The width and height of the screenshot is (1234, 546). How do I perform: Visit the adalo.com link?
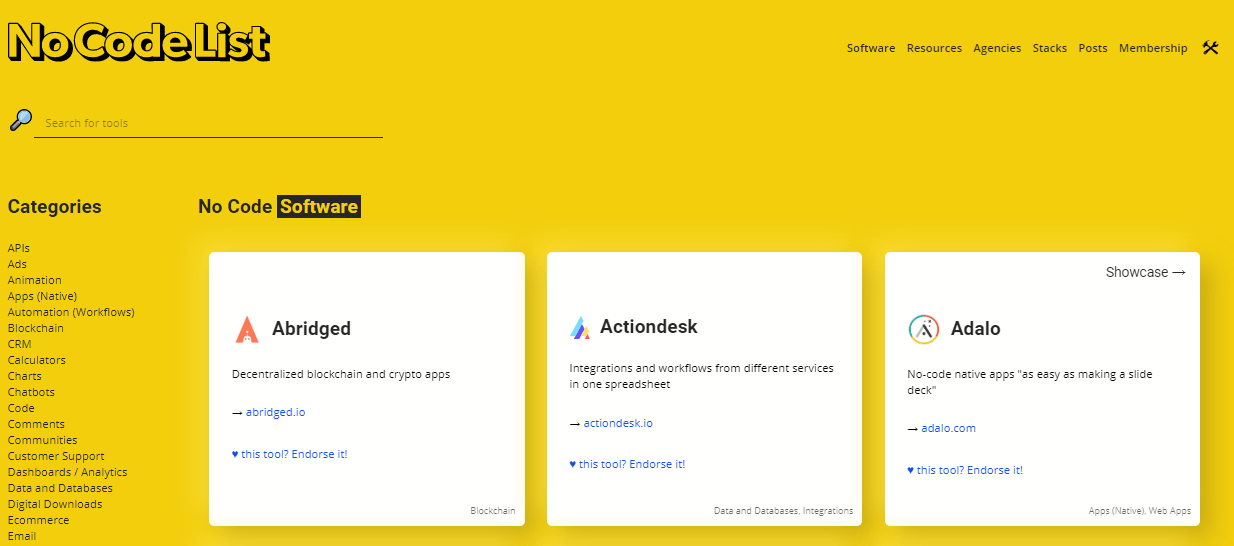point(949,428)
